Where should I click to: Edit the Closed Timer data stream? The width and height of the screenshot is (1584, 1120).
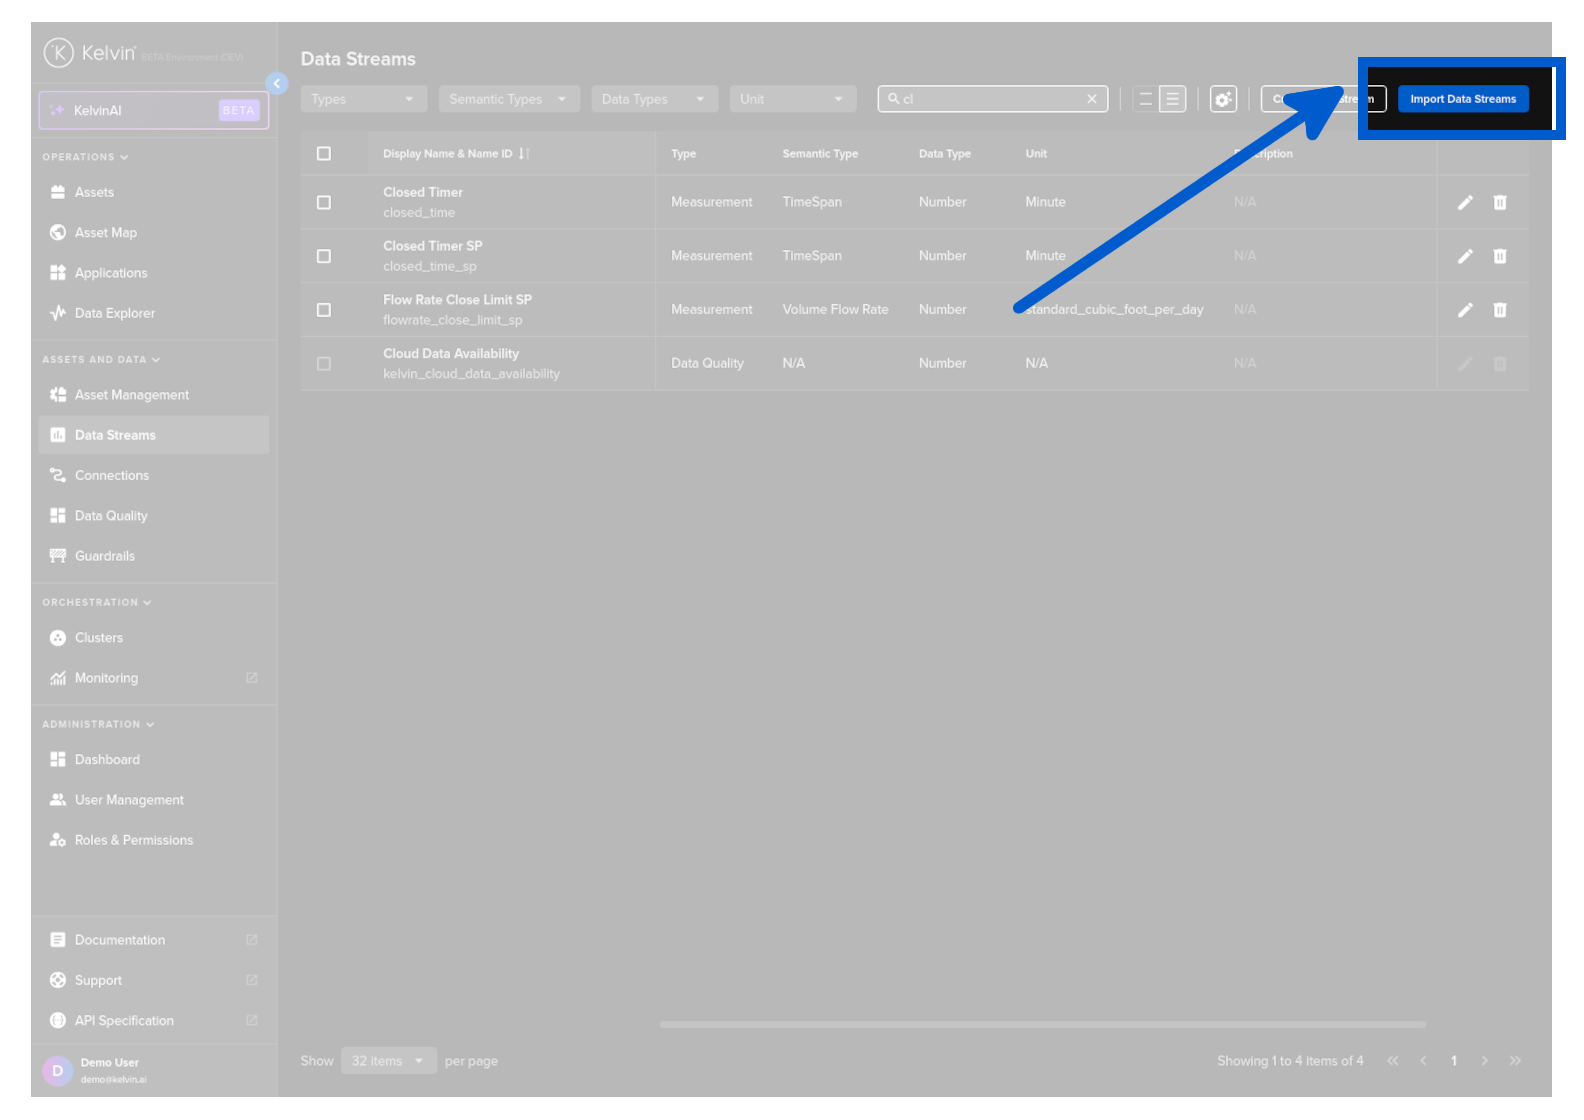(x=1465, y=203)
